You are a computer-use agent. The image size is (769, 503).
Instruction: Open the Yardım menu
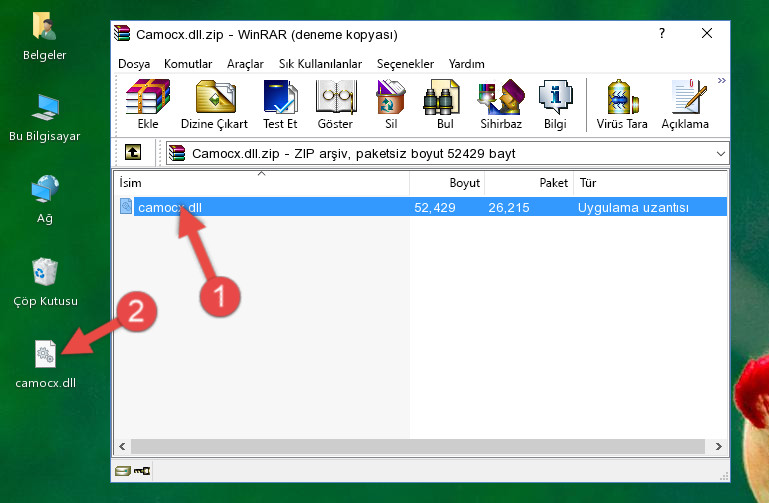click(x=466, y=64)
